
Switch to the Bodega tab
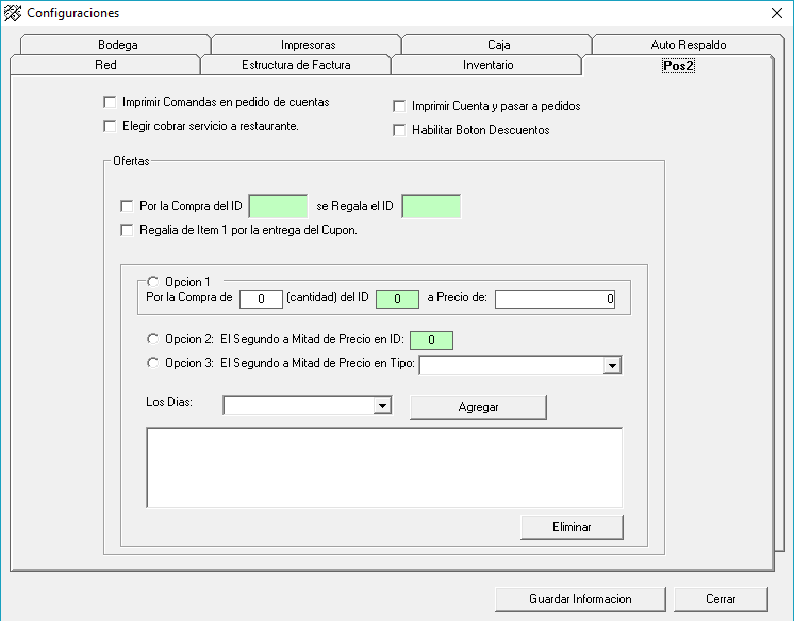118,45
